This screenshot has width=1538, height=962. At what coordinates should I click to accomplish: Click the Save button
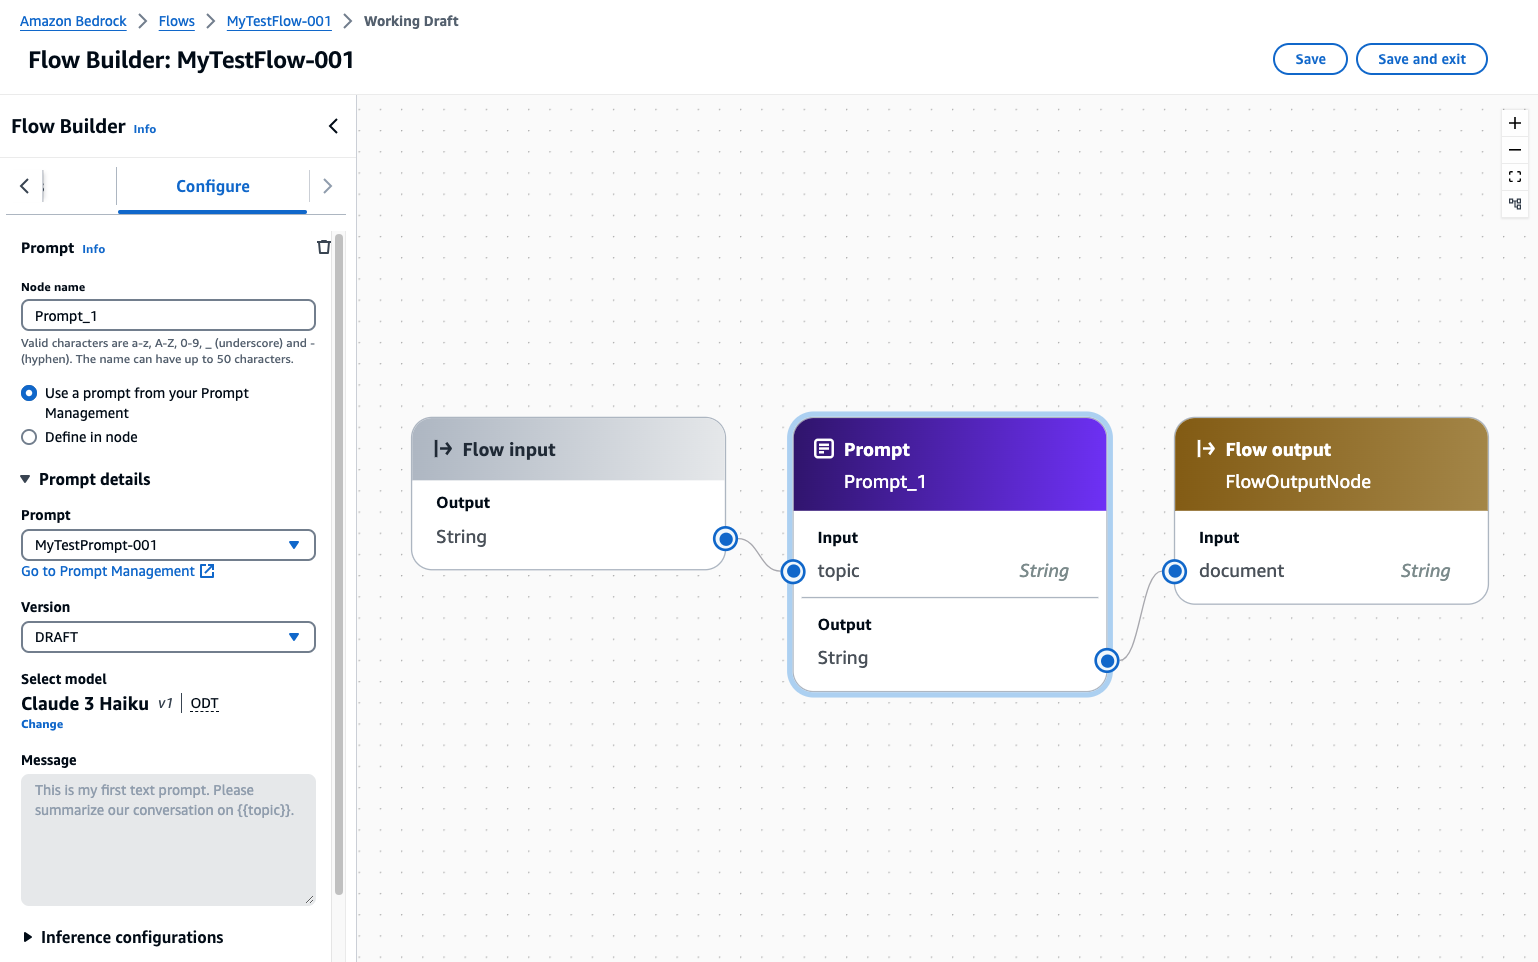(x=1310, y=59)
